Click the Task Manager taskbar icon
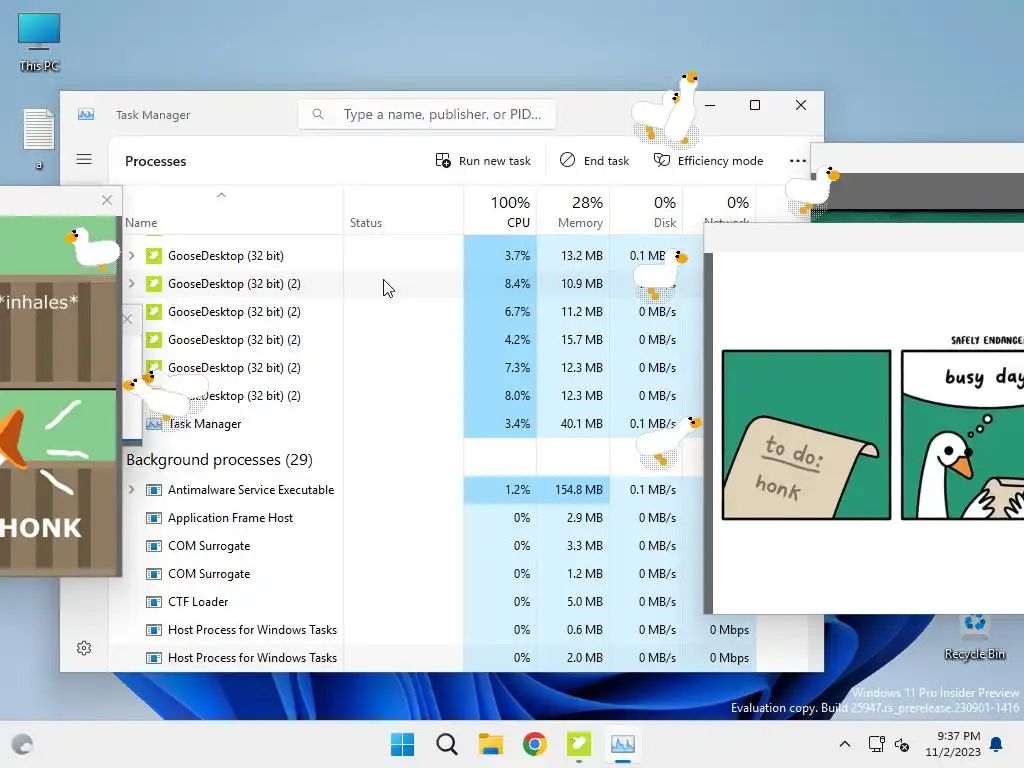Image resolution: width=1024 pixels, height=768 pixels. point(622,744)
